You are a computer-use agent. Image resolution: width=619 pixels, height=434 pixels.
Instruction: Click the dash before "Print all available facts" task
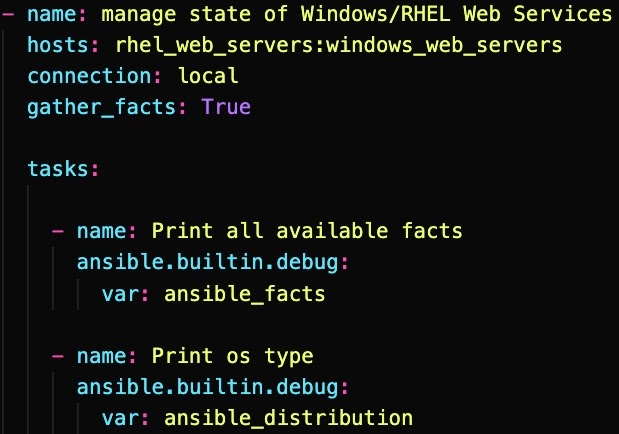pyautogui.click(x=58, y=231)
